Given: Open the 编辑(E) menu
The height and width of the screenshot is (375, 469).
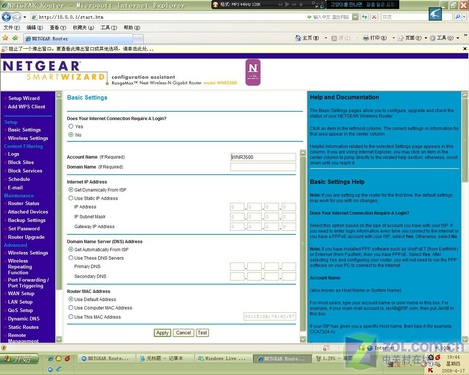Looking at the screenshot, I should [x=35, y=28].
